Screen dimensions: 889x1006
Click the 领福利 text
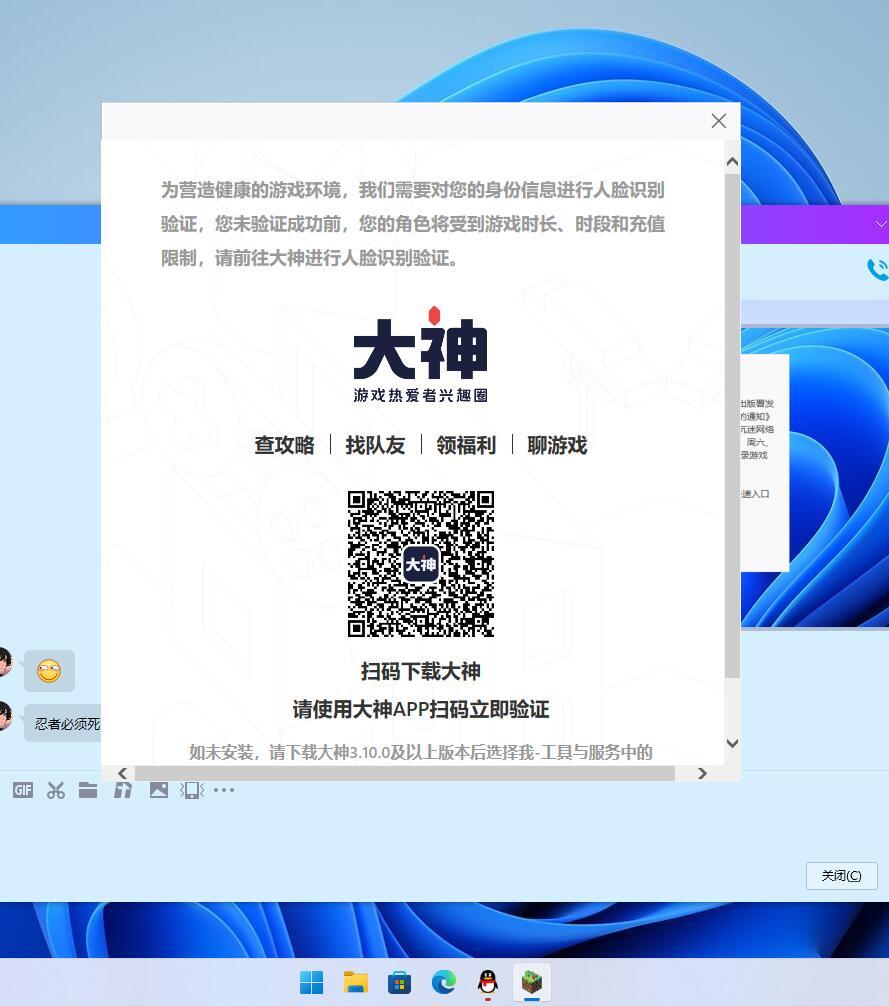click(466, 445)
